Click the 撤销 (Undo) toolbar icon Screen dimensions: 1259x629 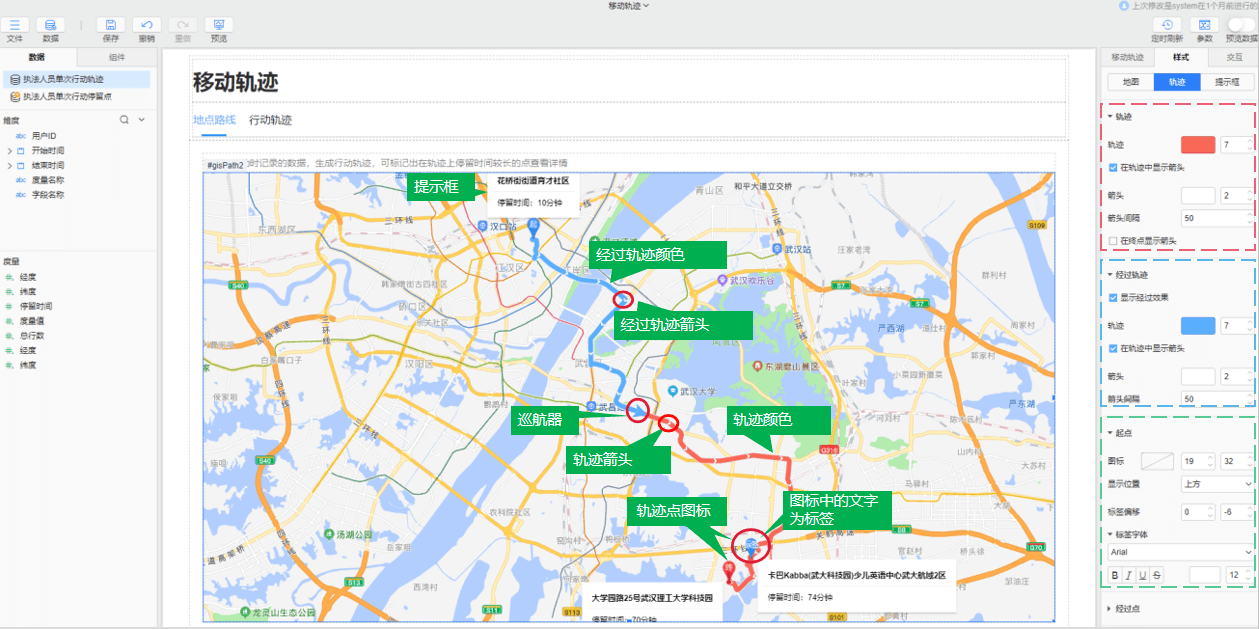tap(147, 25)
